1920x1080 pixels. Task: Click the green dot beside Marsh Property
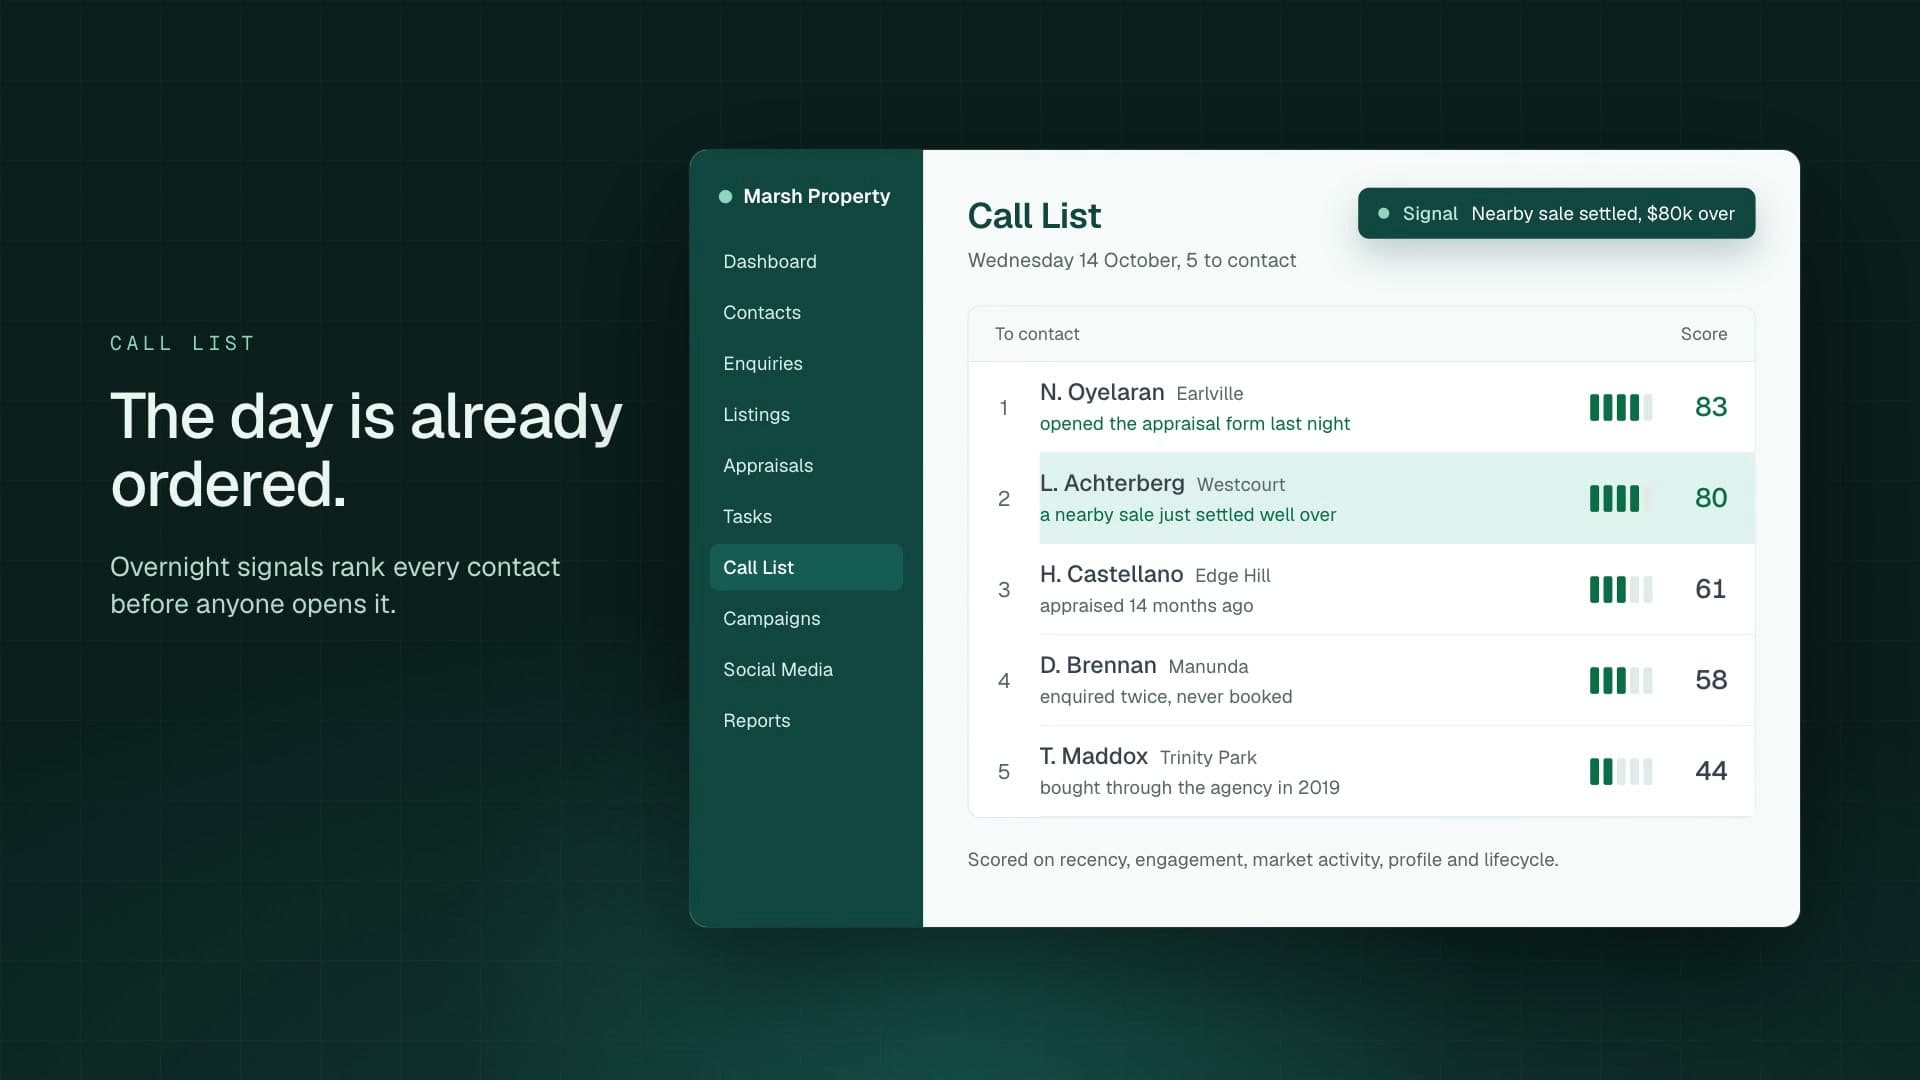point(725,197)
